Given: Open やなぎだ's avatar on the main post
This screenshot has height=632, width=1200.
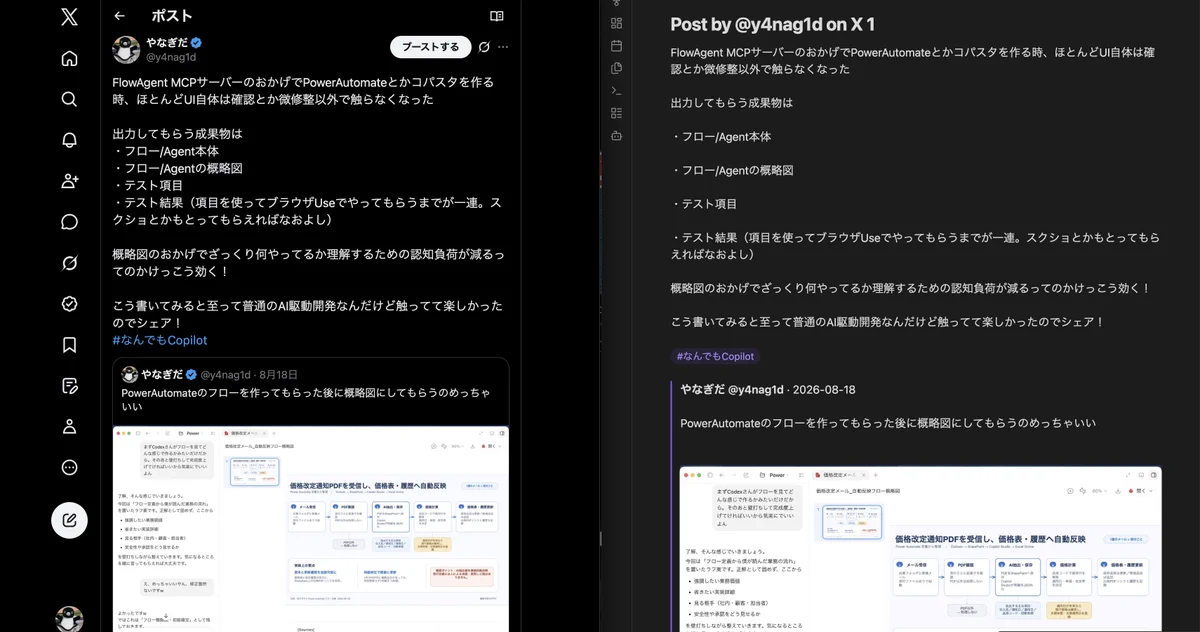Looking at the screenshot, I should click(126, 50).
